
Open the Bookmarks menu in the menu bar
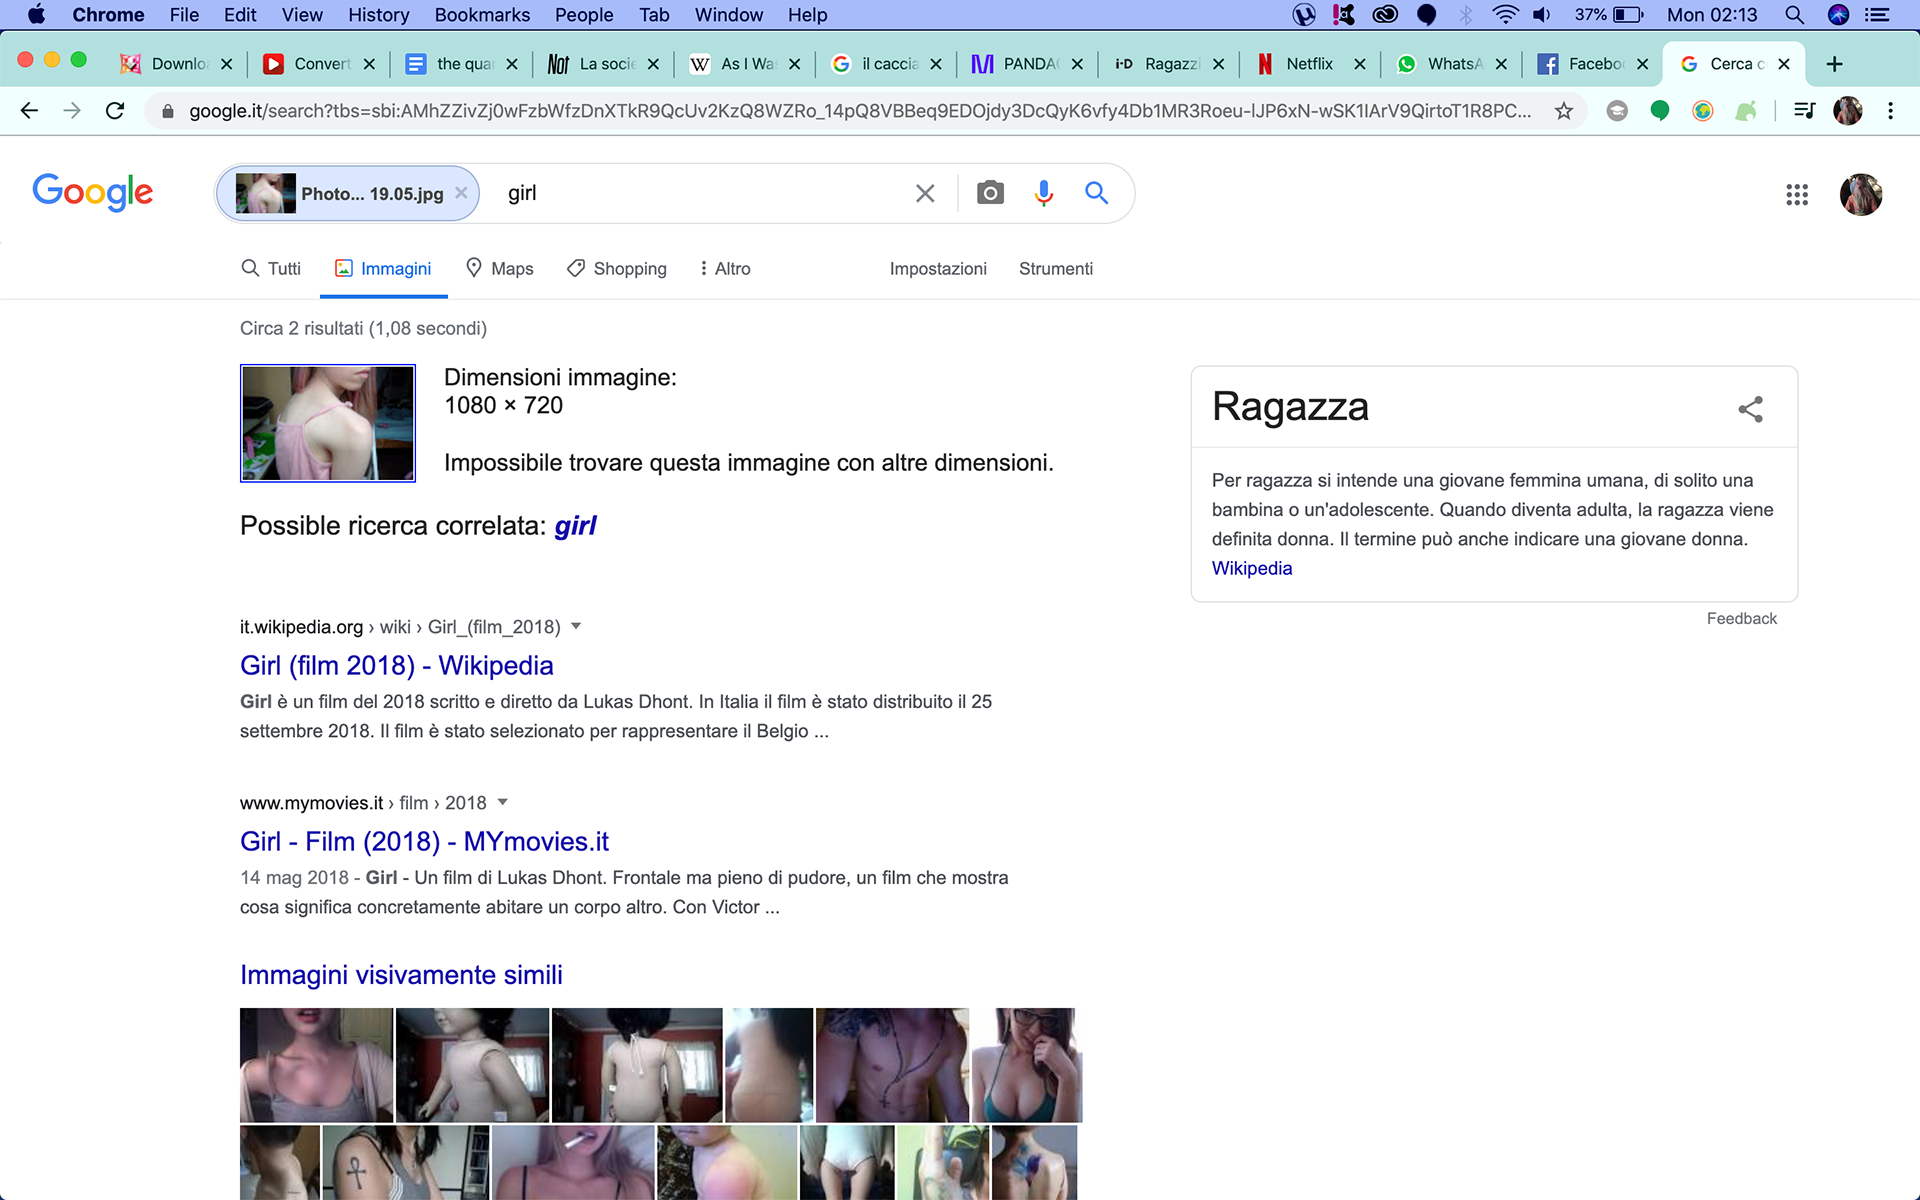[x=482, y=15]
